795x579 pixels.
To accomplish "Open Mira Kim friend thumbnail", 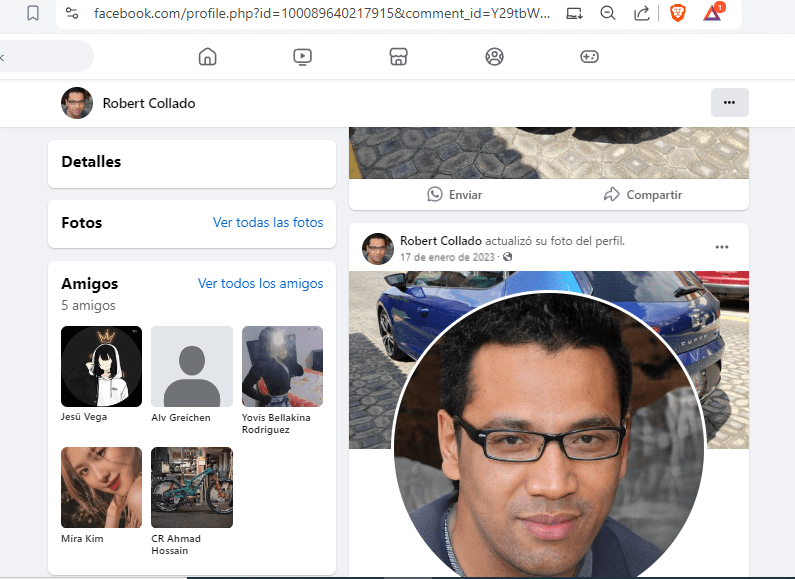I will 101,487.
